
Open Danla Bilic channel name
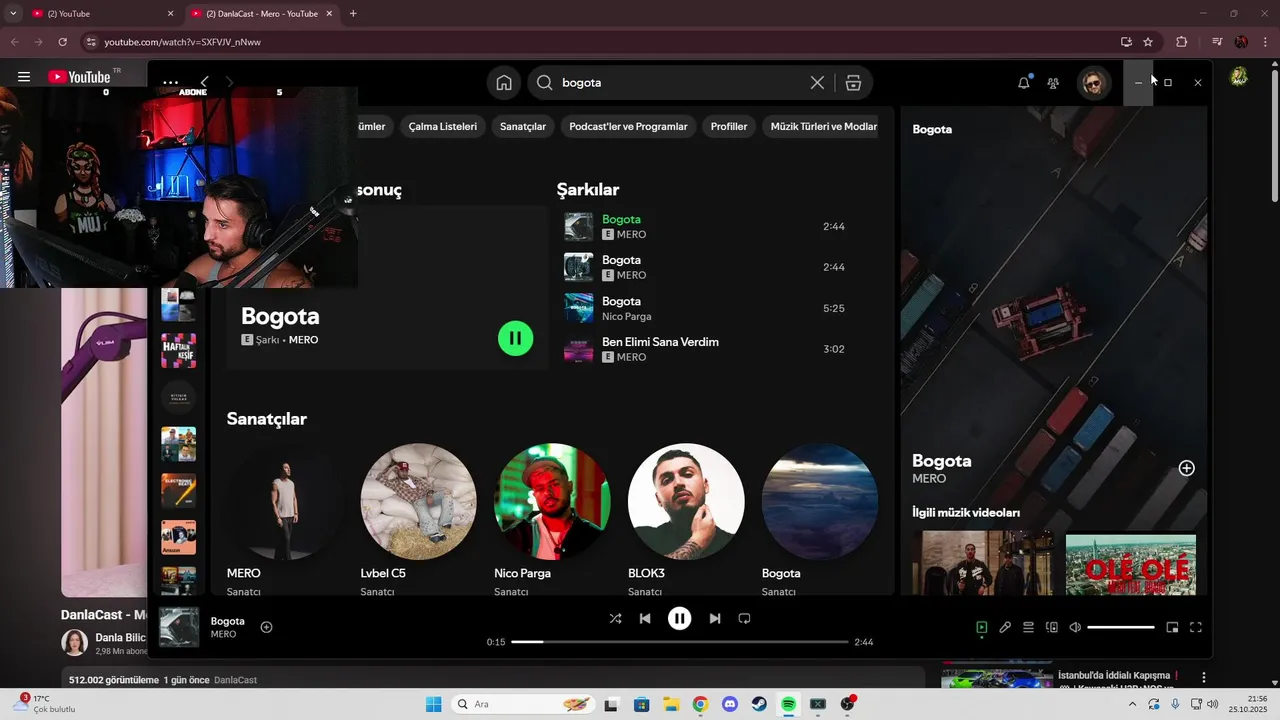tap(121, 638)
